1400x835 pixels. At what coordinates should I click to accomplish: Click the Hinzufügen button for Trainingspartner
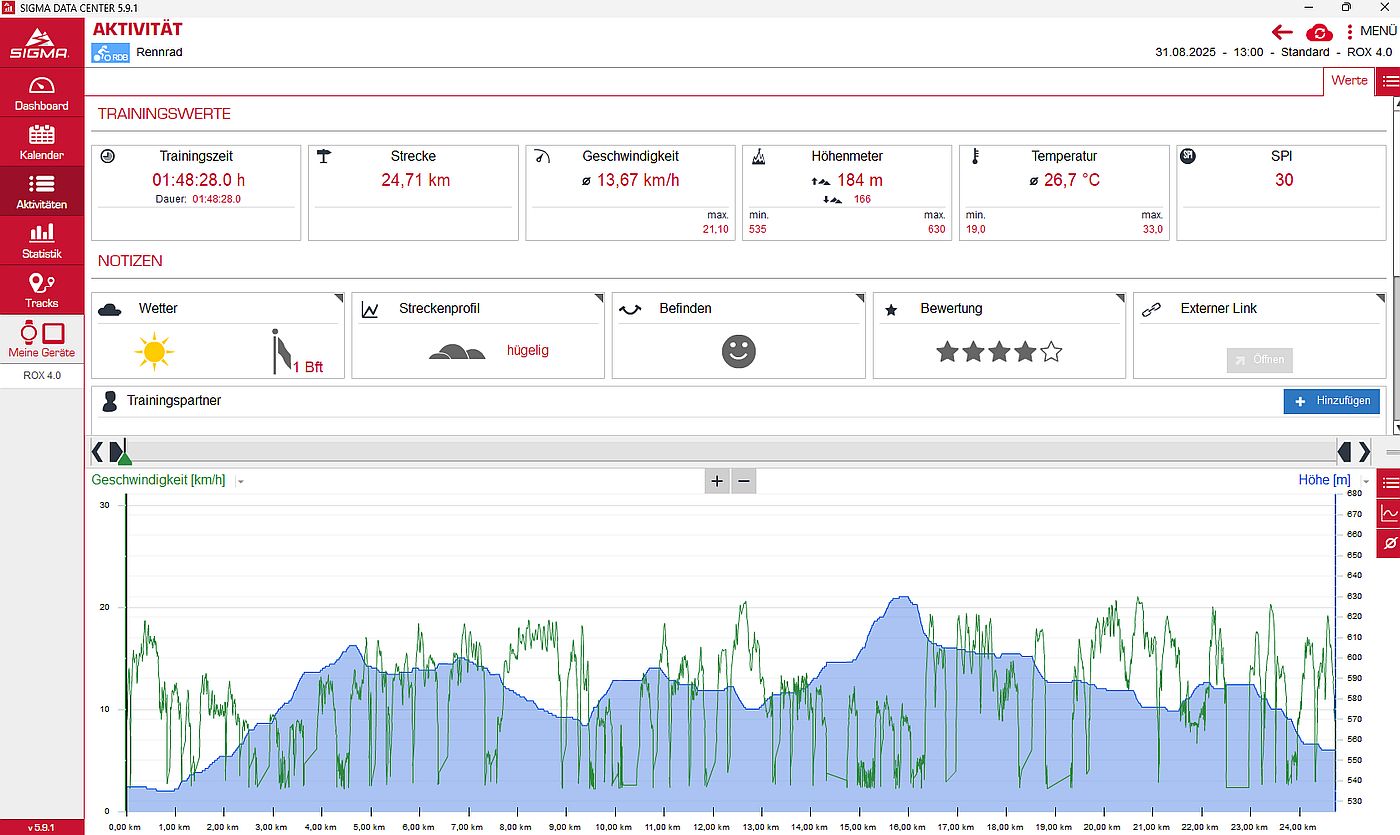[1331, 401]
